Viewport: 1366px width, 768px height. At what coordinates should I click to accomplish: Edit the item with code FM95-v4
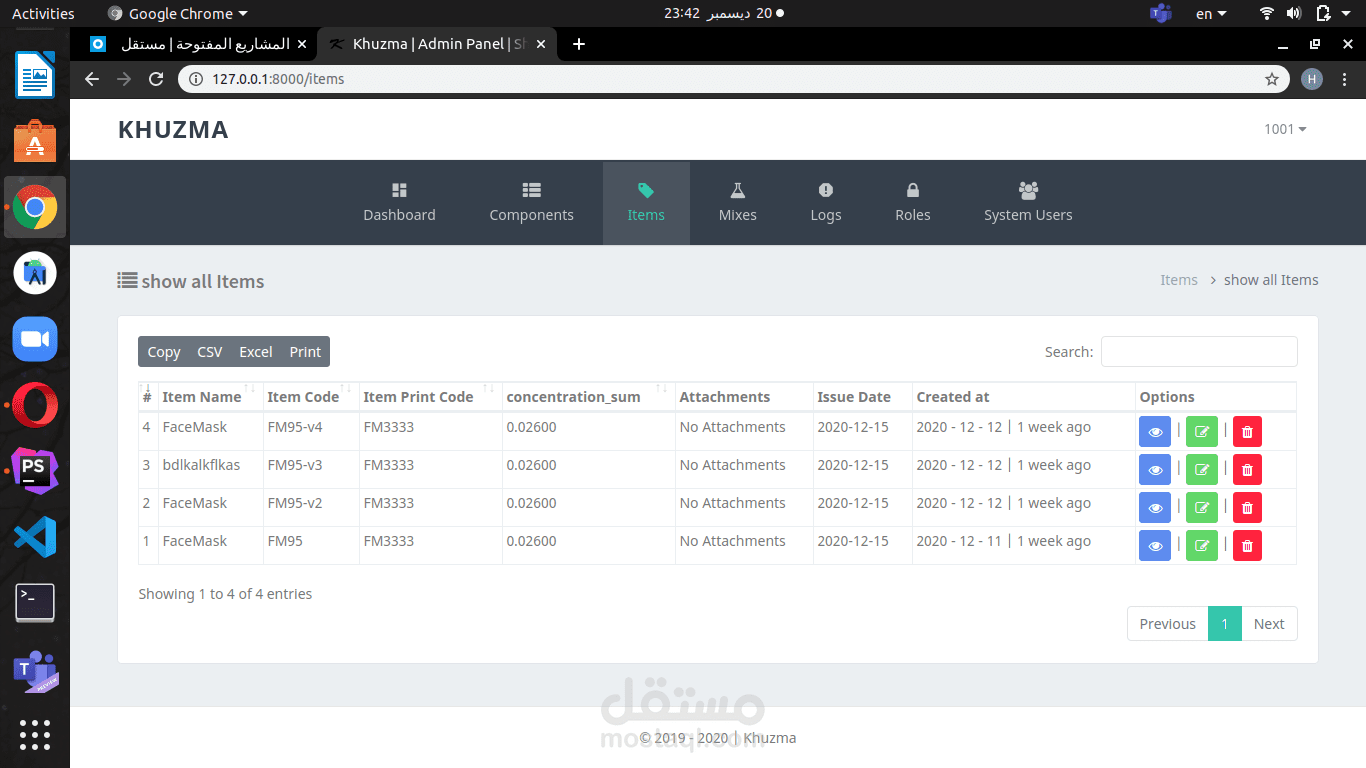point(1202,432)
